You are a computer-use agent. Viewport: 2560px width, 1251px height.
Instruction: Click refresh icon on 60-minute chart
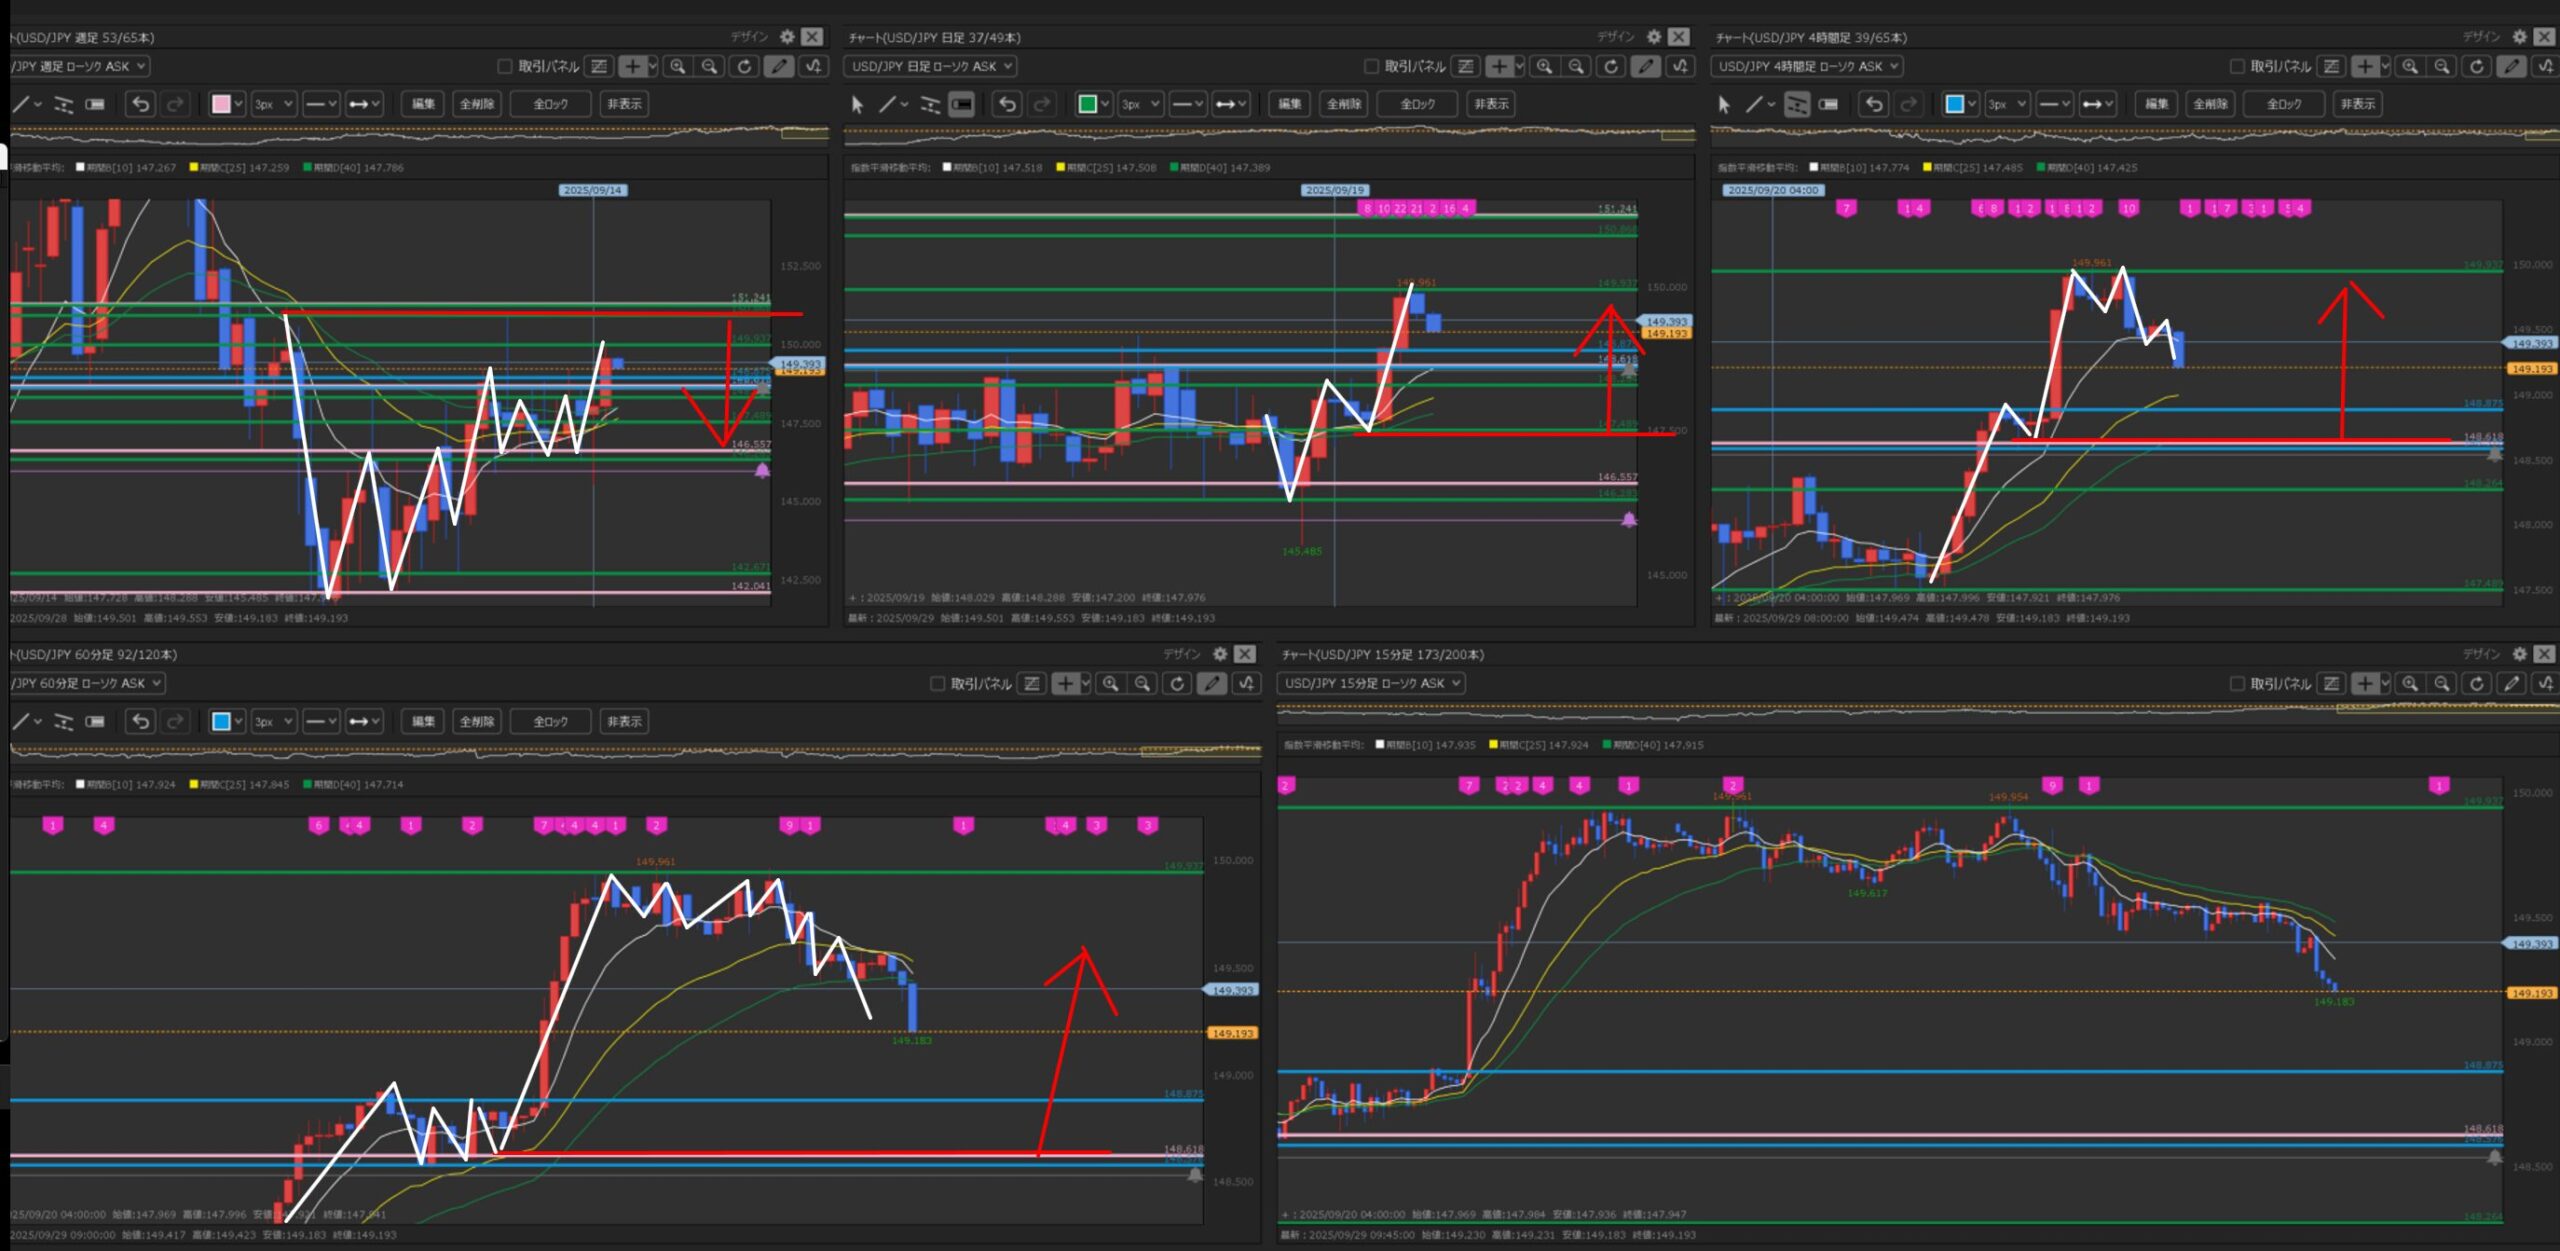tap(1178, 683)
